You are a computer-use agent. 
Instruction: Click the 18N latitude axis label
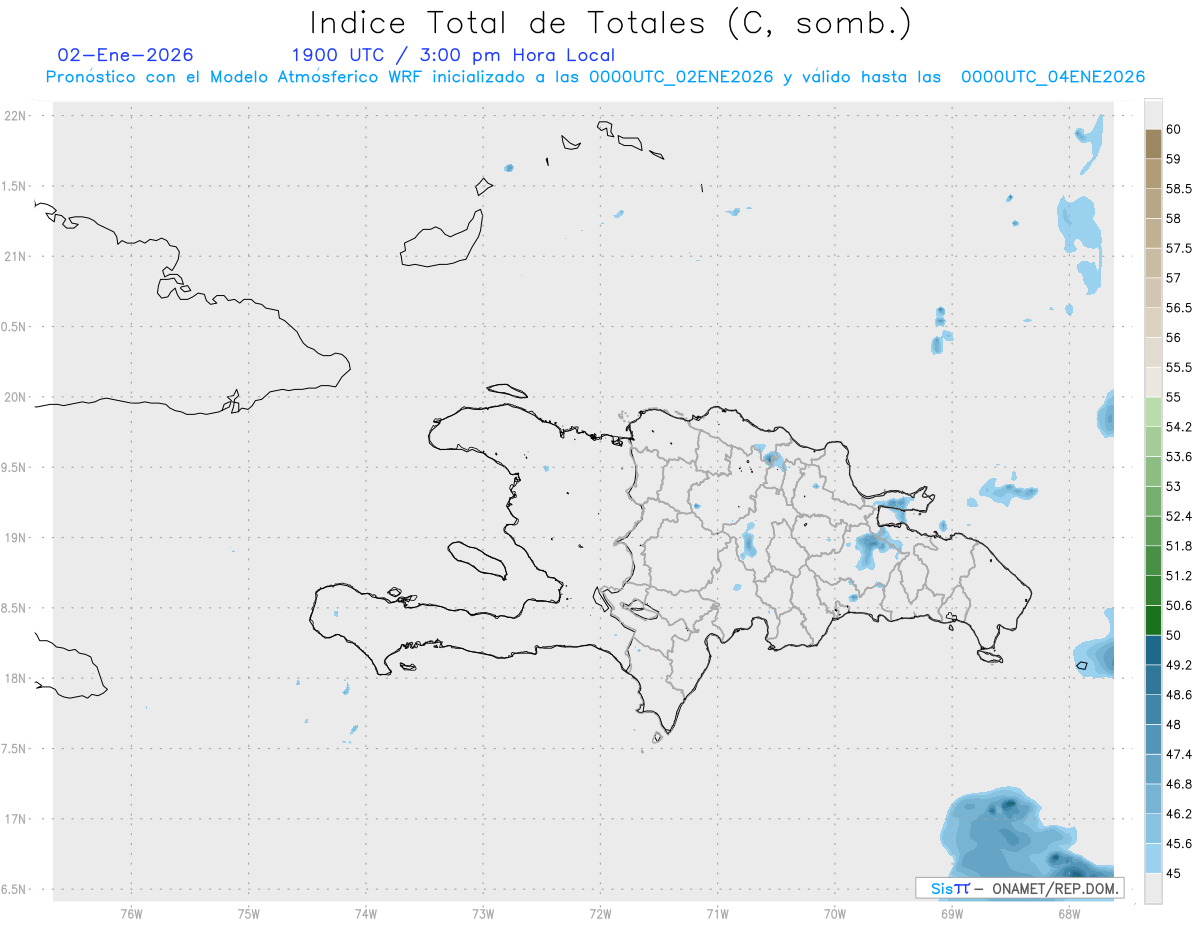pos(17,679)
